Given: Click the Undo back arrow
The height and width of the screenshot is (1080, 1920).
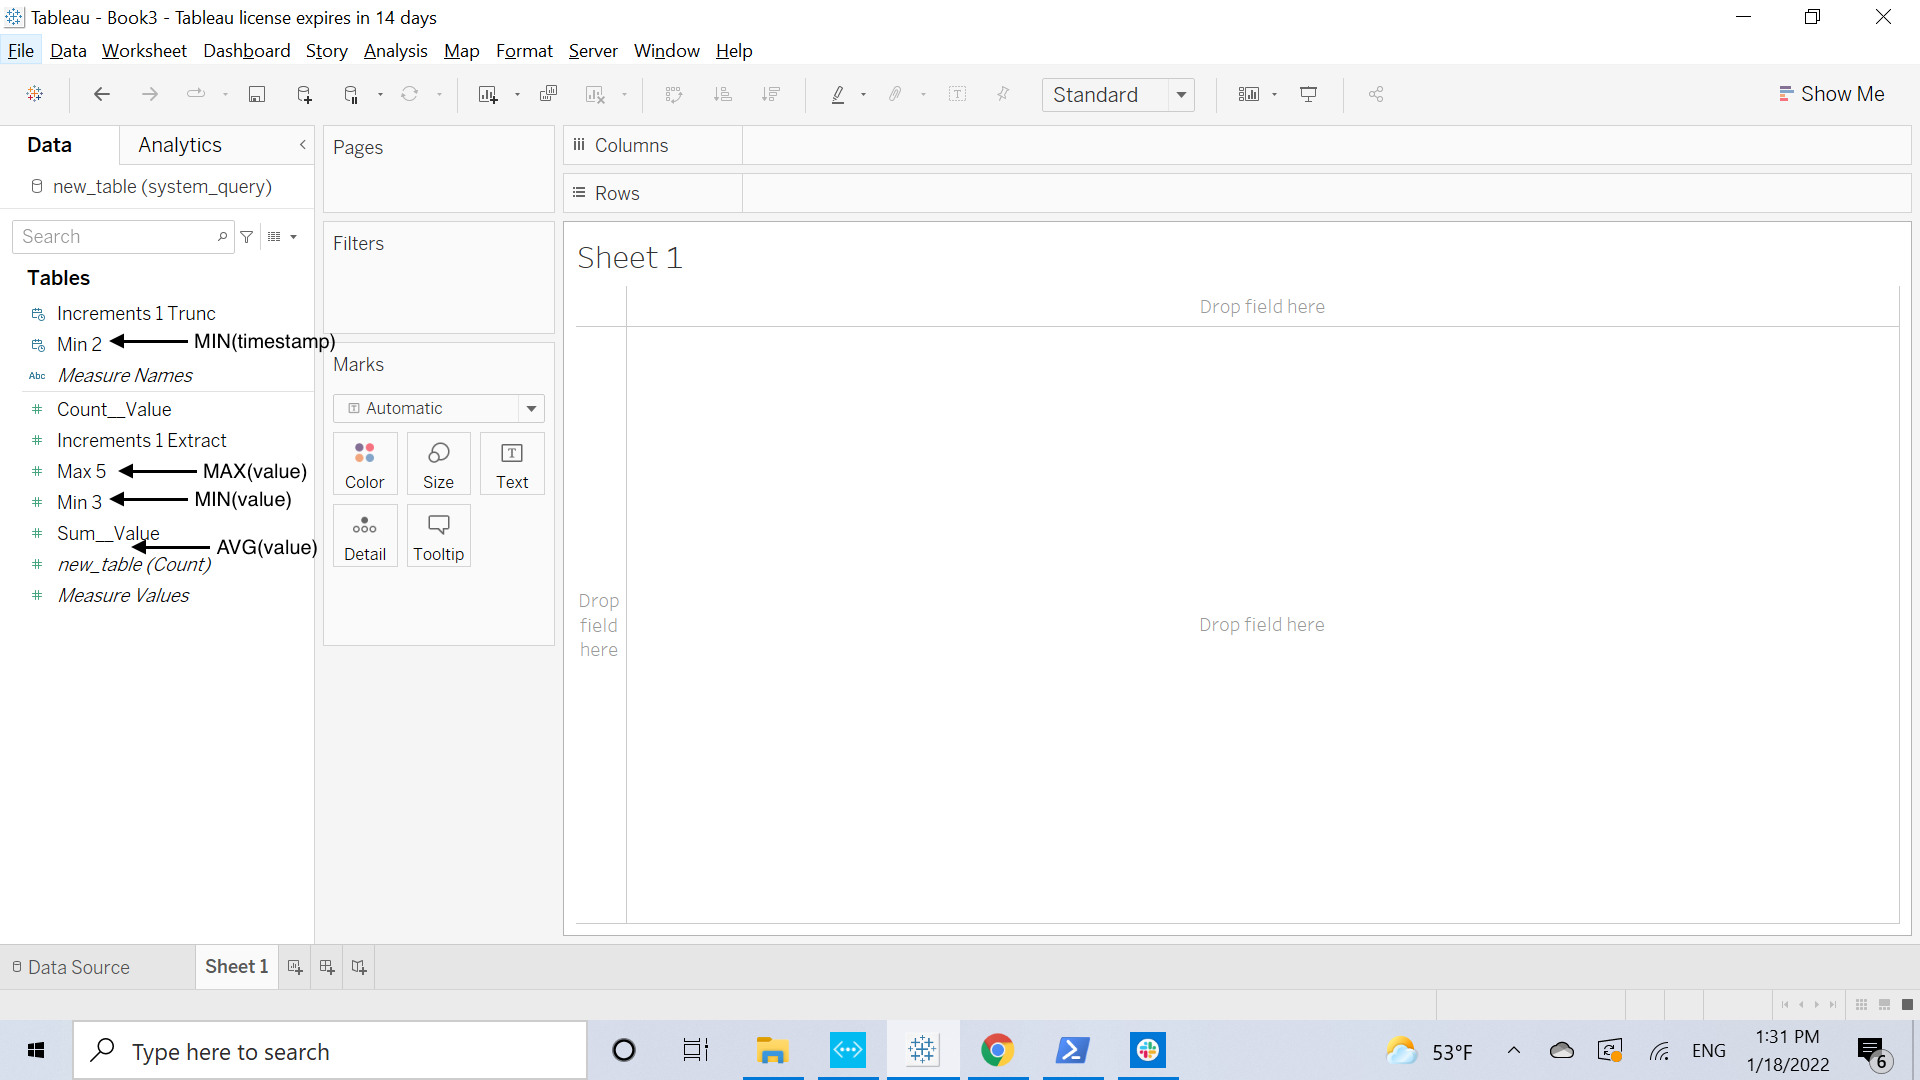Looking at the screenshot, I should click(x=101, y=94).
